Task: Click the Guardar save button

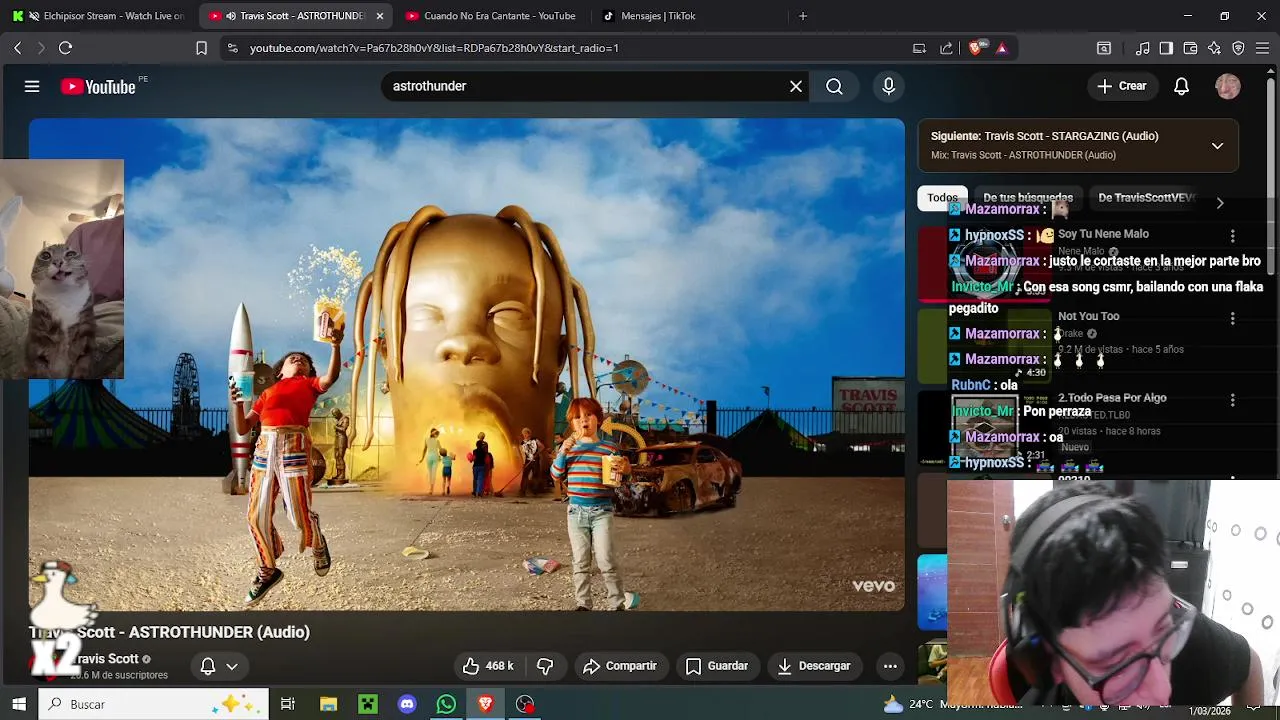Action: (717, 666)
